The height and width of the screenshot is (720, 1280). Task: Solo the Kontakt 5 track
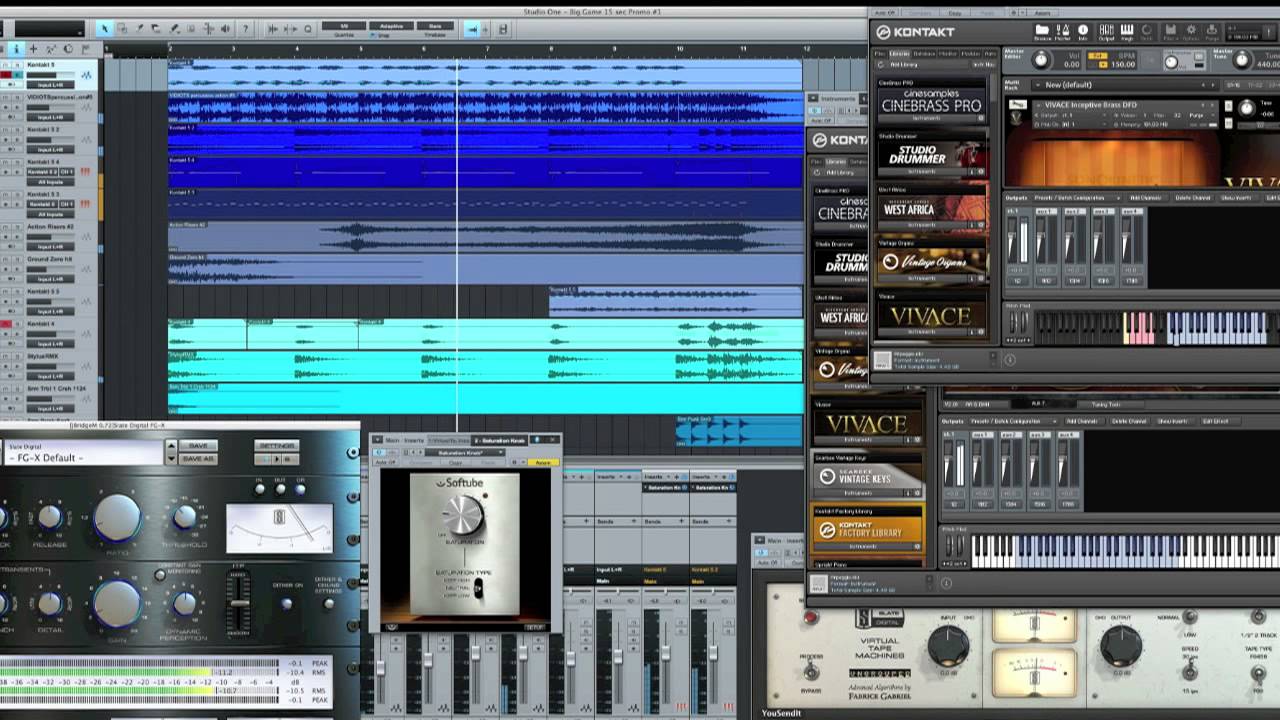(x=17, y=65)
